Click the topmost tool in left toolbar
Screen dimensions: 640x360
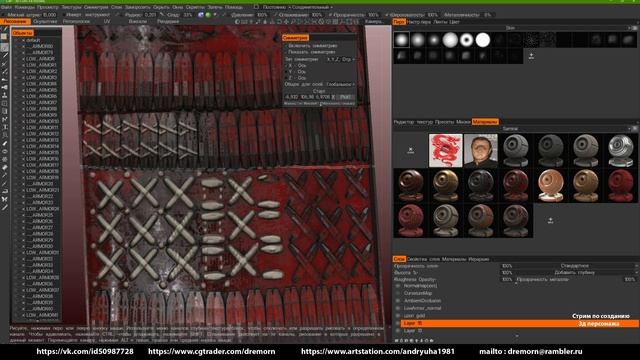tap(4, 29)
